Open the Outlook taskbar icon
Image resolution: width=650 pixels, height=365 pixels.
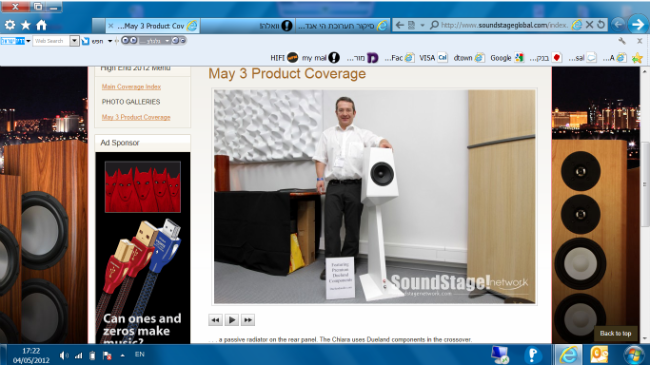(x=599, y=355)
